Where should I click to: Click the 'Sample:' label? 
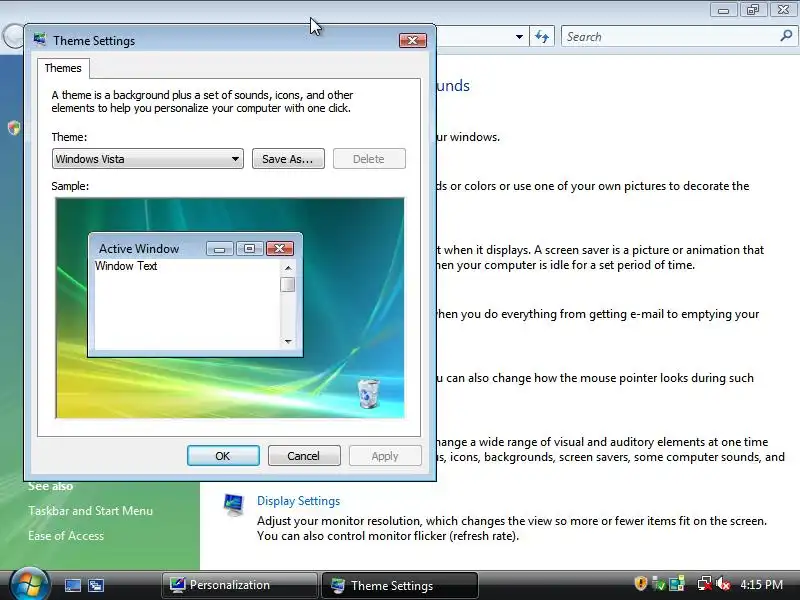[70, 186]
